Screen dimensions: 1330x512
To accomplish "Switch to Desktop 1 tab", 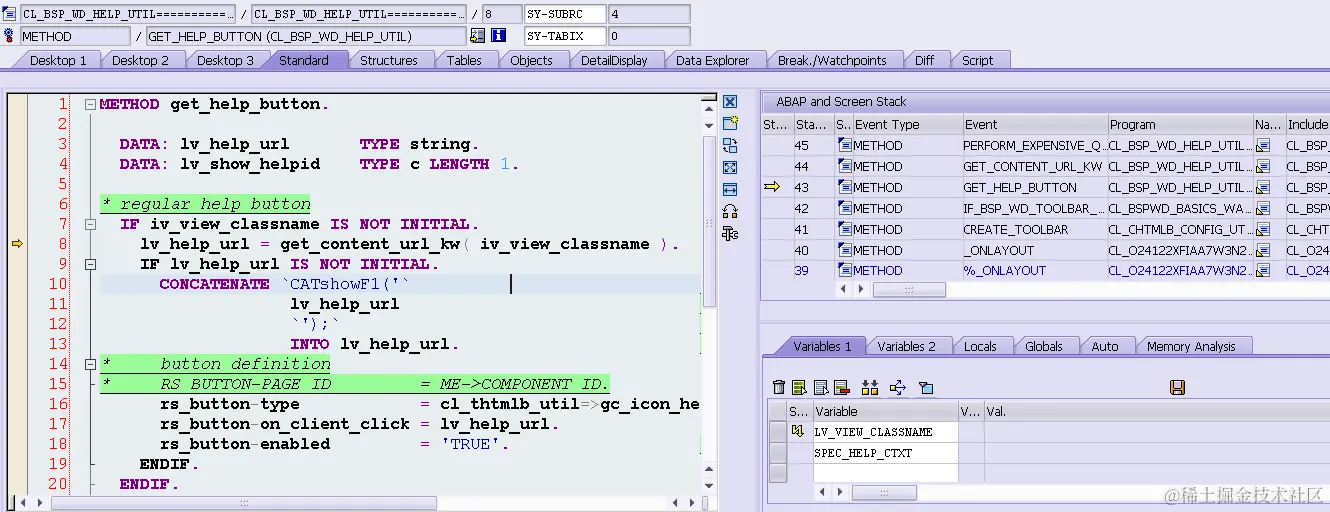I will coord(58,60).
